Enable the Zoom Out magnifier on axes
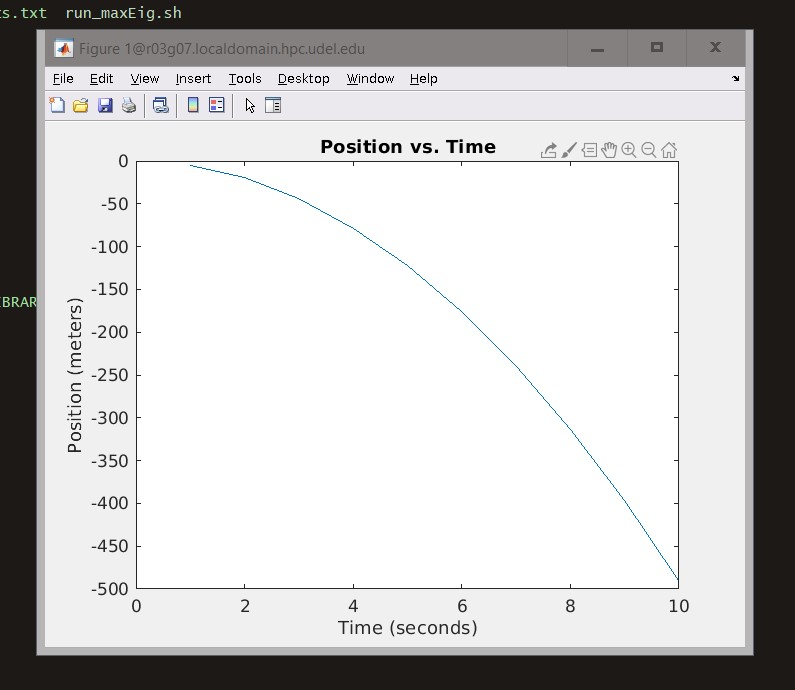Screen dimensions: 795x690 click(649, 150)
